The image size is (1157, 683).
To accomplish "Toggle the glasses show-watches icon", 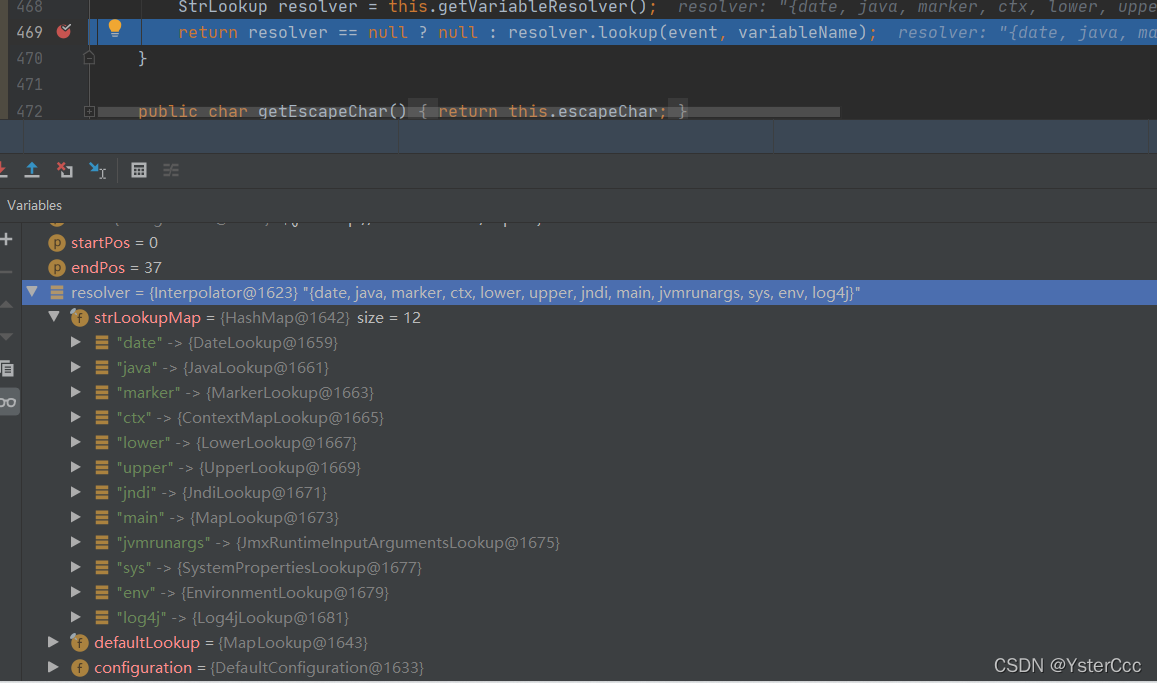I will click(x=8, y=402).
